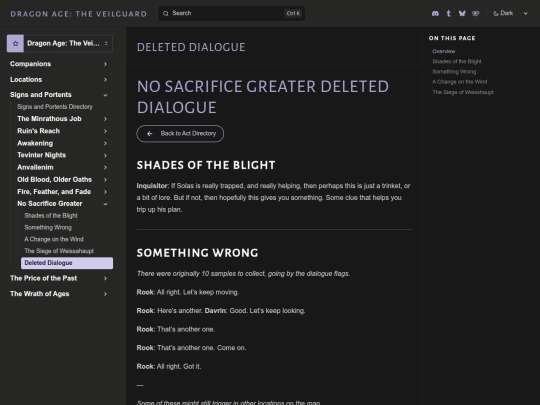Collapse the Signs and Portents section
540x405 pixels.
[x=105, y=95]
